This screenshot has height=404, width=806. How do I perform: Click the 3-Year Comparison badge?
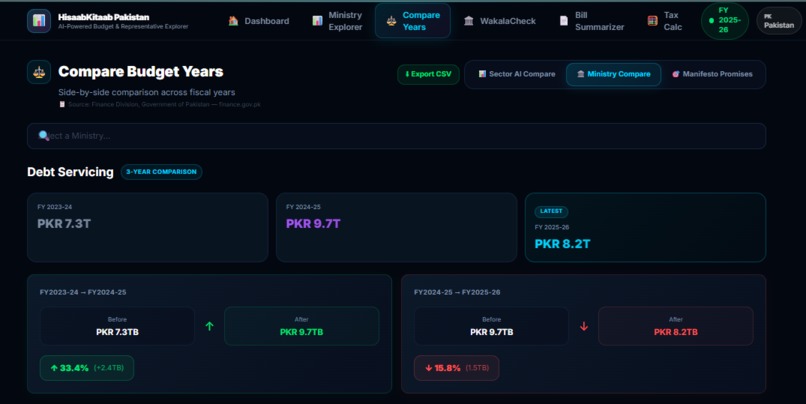pyautogui.click(x=161, y=172)
